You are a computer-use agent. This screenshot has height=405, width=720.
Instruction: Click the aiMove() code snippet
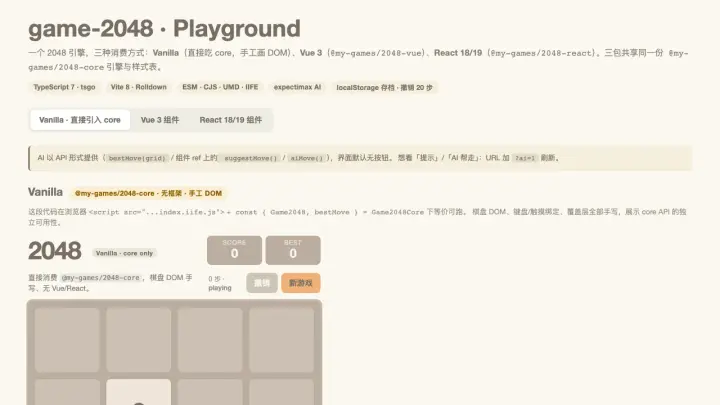point(306,158)
